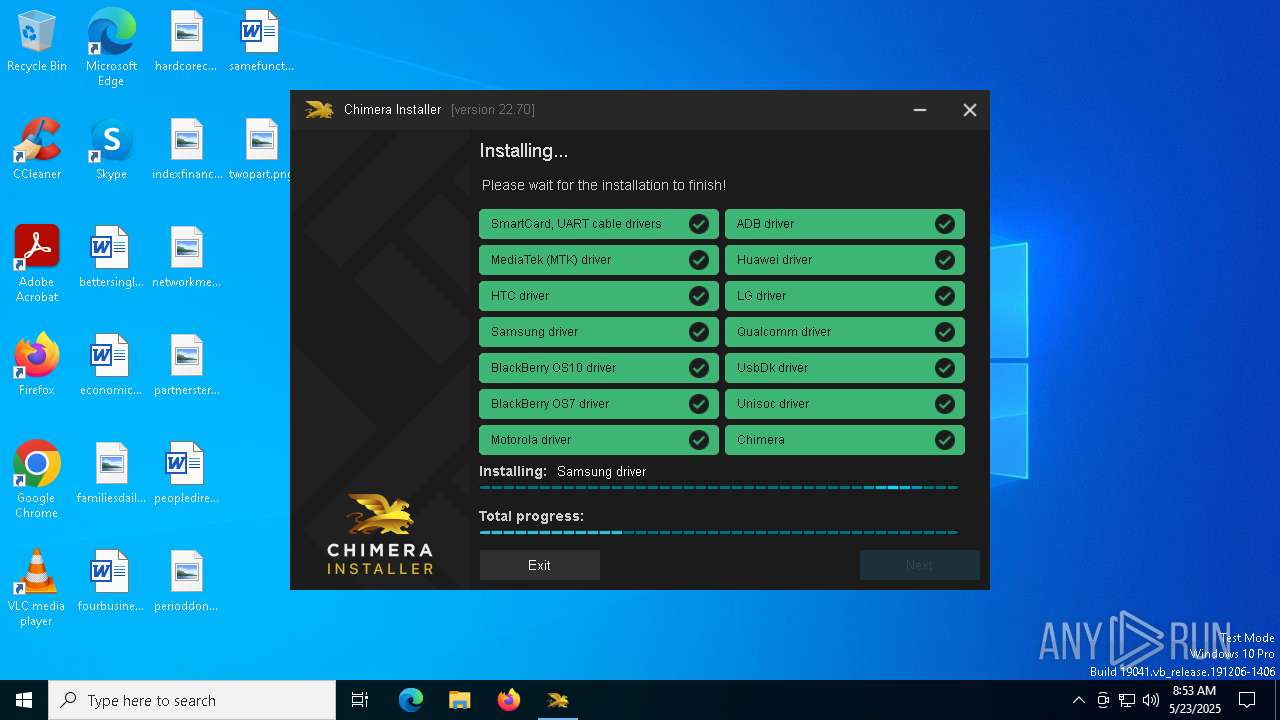Select the Skype desktop shortcut
The width and height of the screenshot is (1280, 720).
(111, 149)
